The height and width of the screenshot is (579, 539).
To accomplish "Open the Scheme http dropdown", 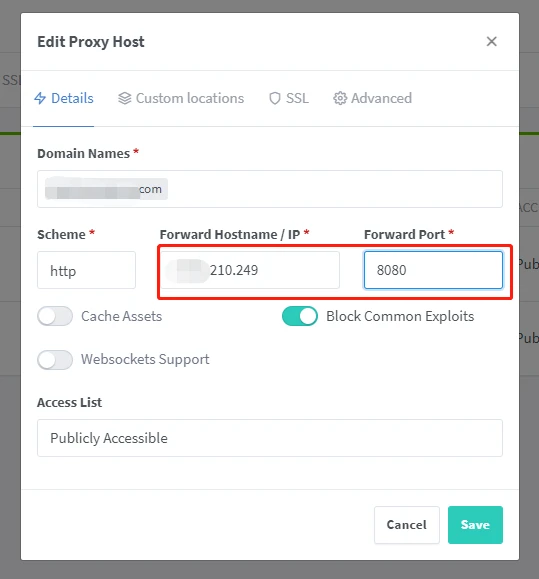I will [86, 270].
